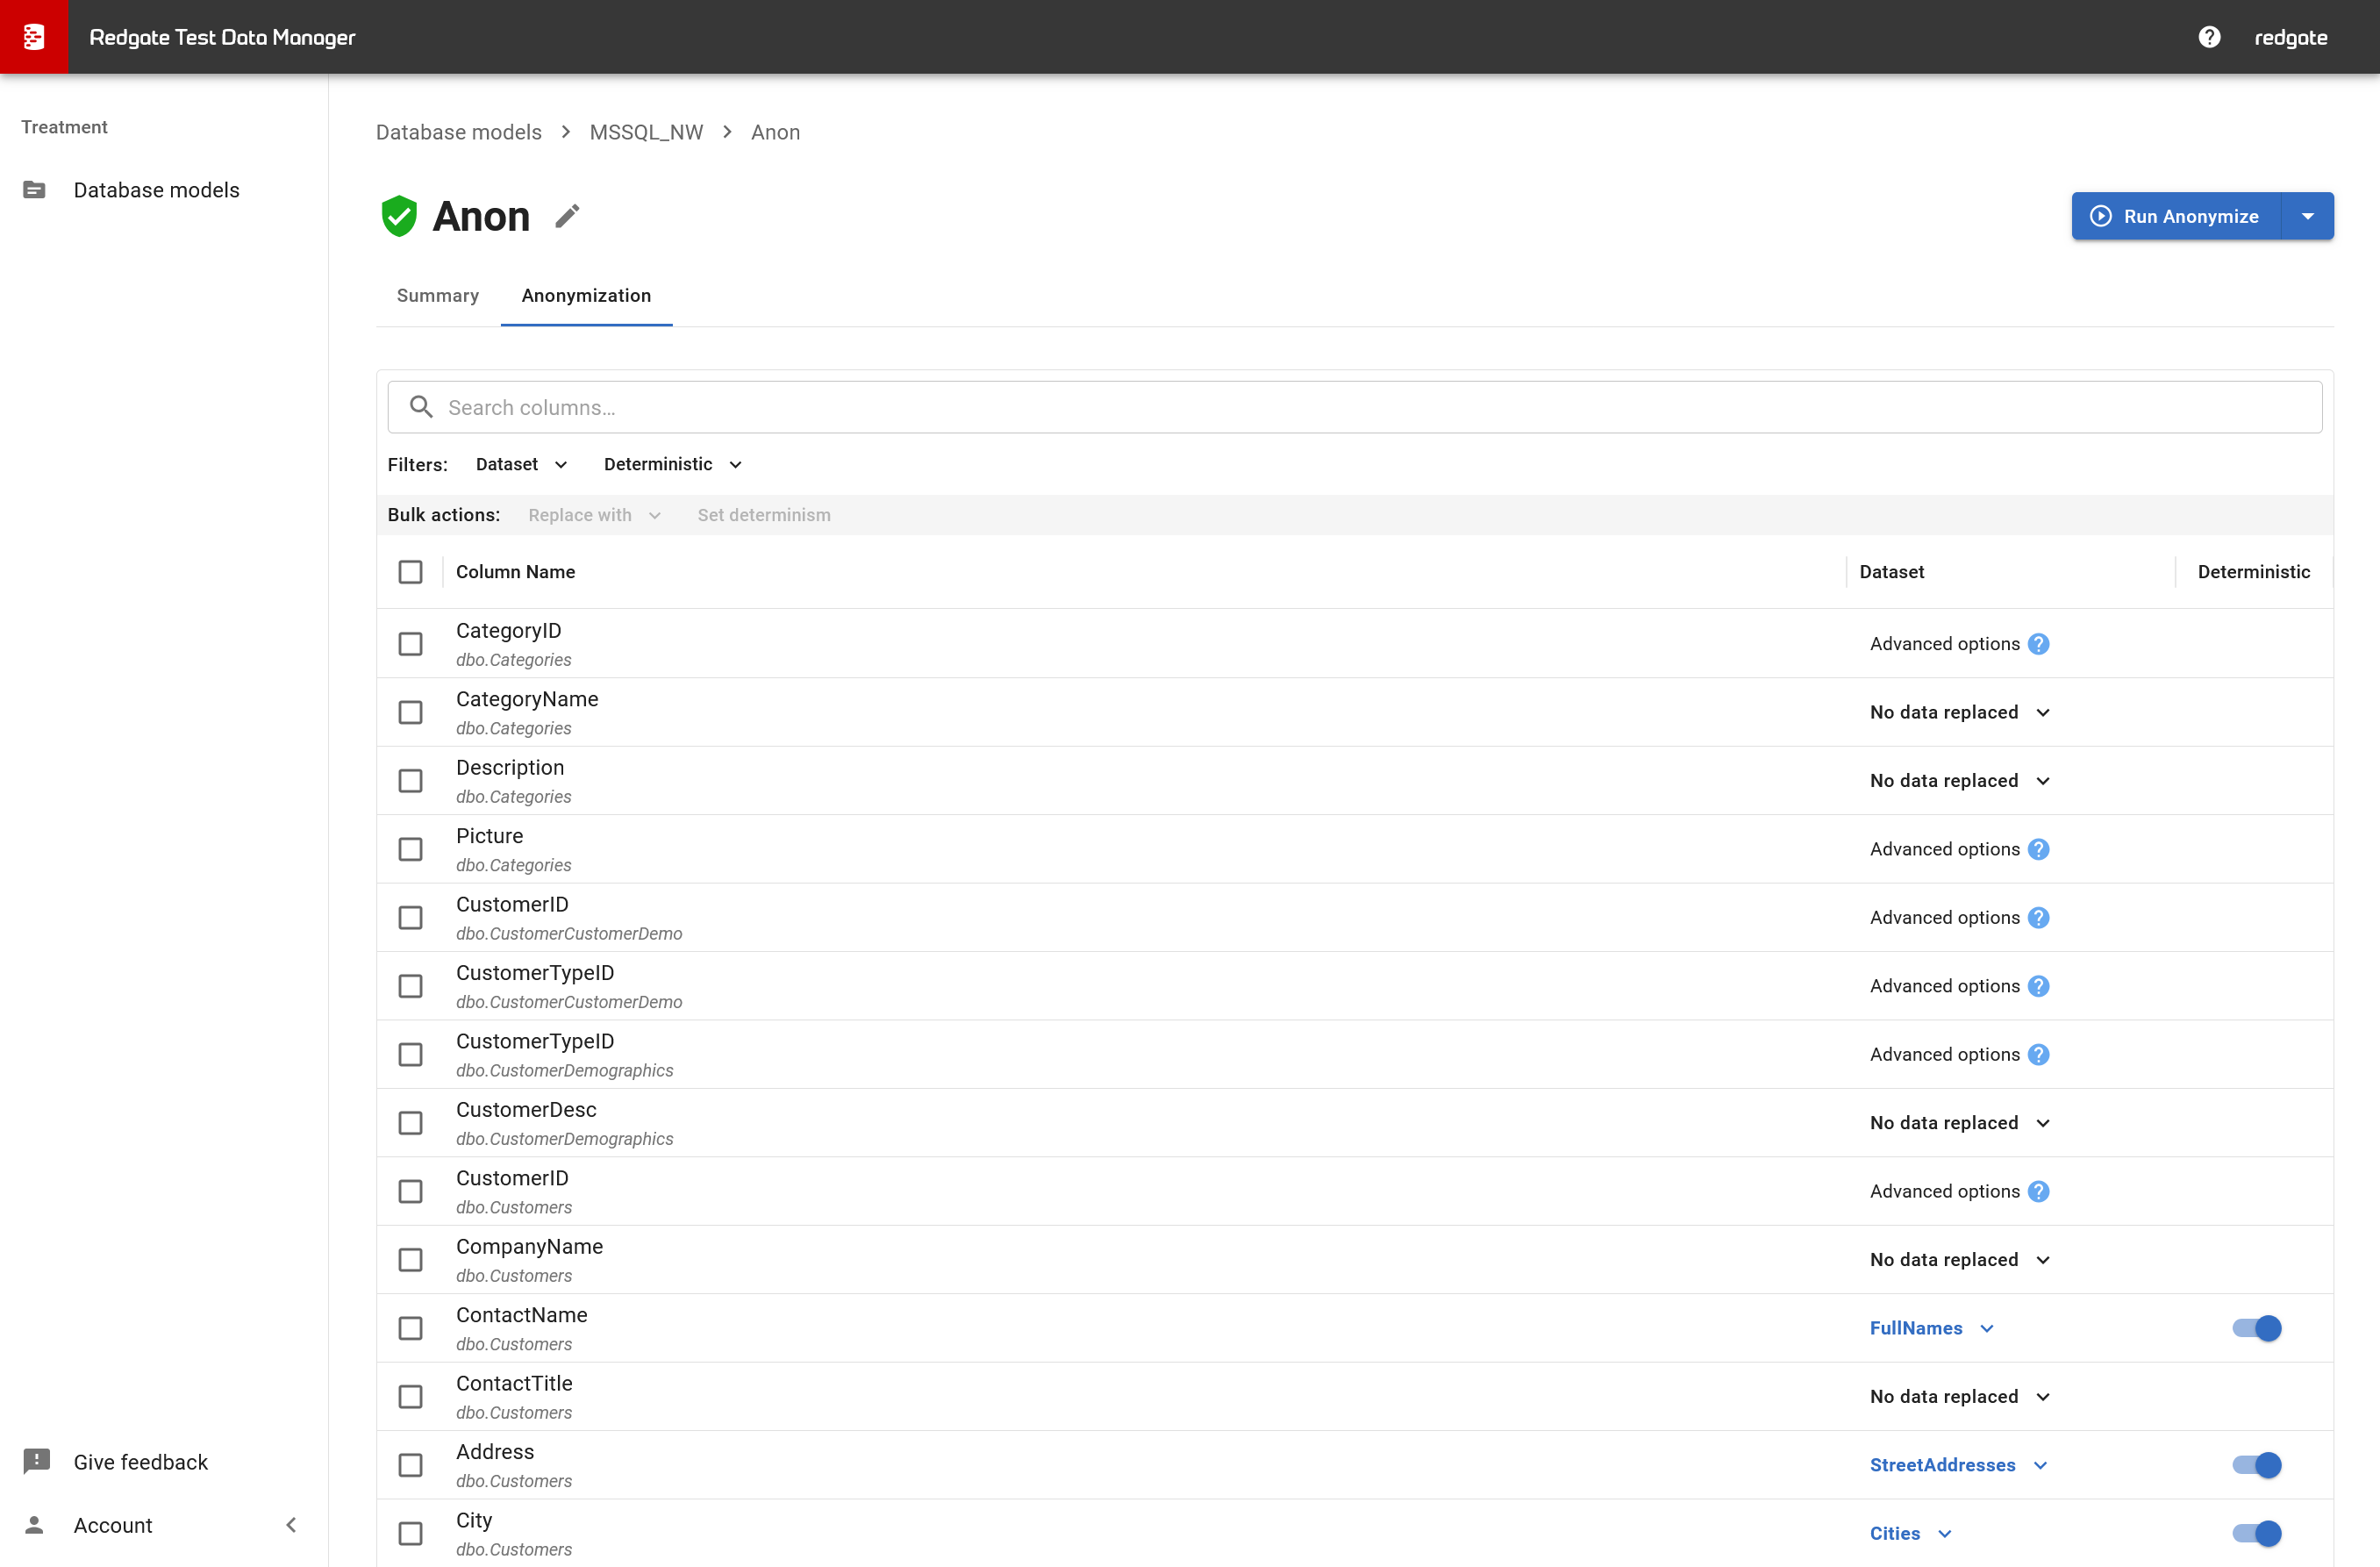Image resolution: width=2380 pixels, height=1567 pixels.
Task: Open the Deterministic filter dropdown
Action: pyautogui.click(x=672, y=464)
